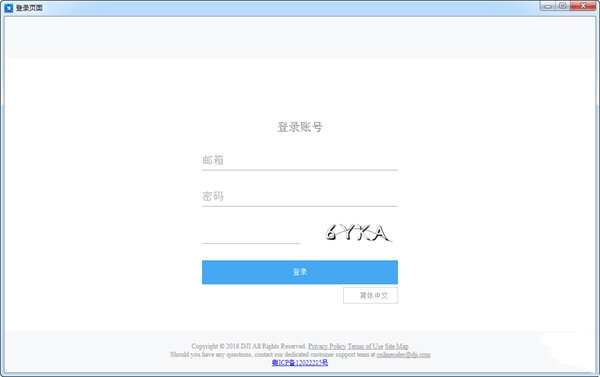Refresh the 6YKA captcha image
The height and width of the screenshot is (377, 600).
pos(359,233)
